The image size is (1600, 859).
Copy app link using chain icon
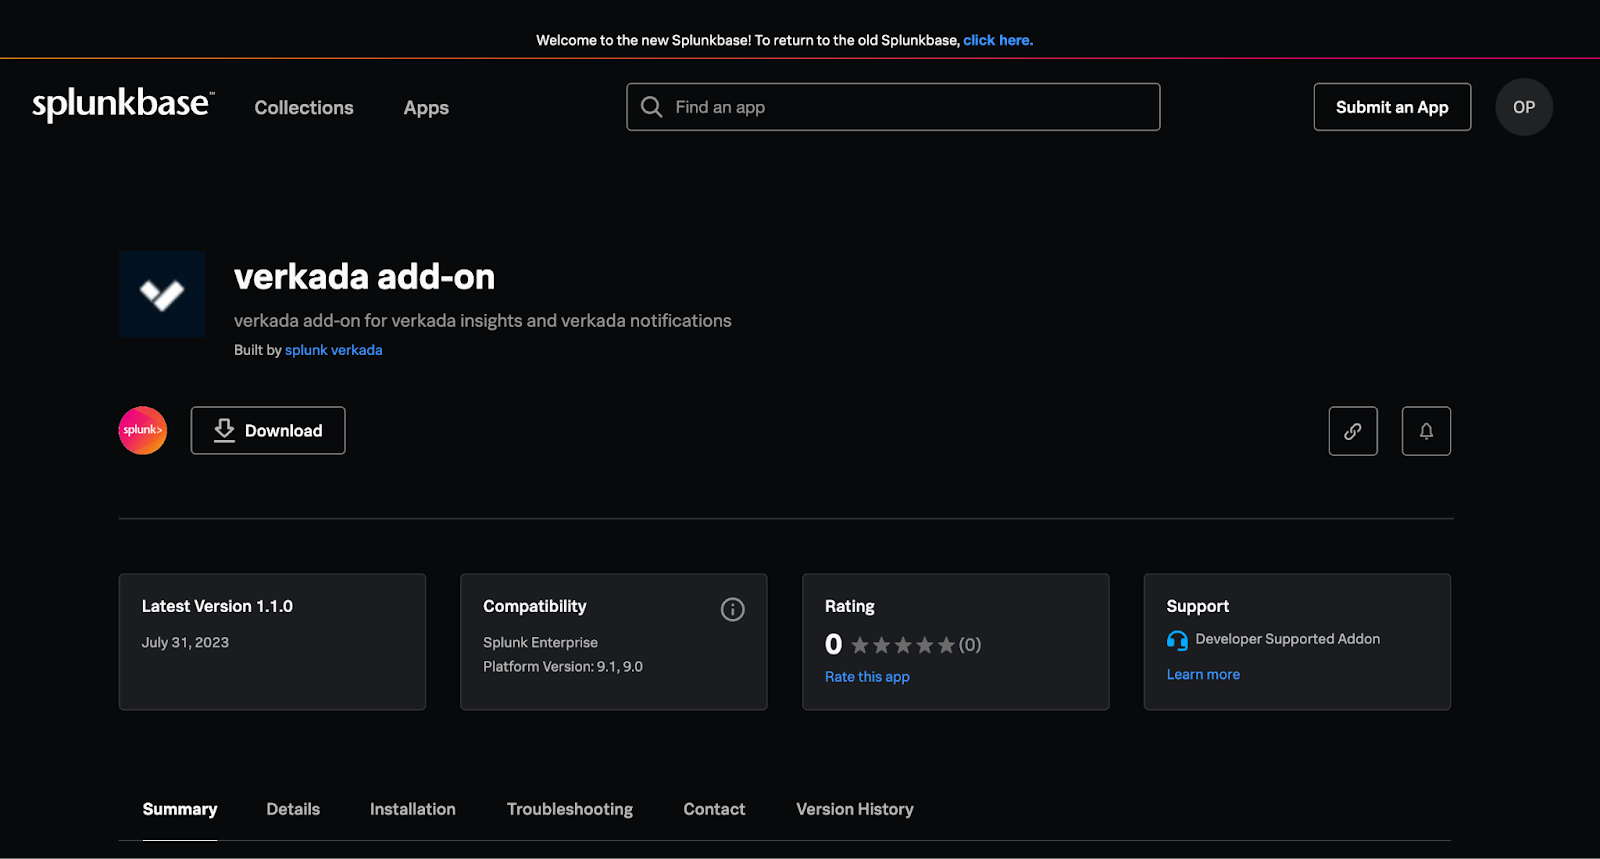(1352, 431)
